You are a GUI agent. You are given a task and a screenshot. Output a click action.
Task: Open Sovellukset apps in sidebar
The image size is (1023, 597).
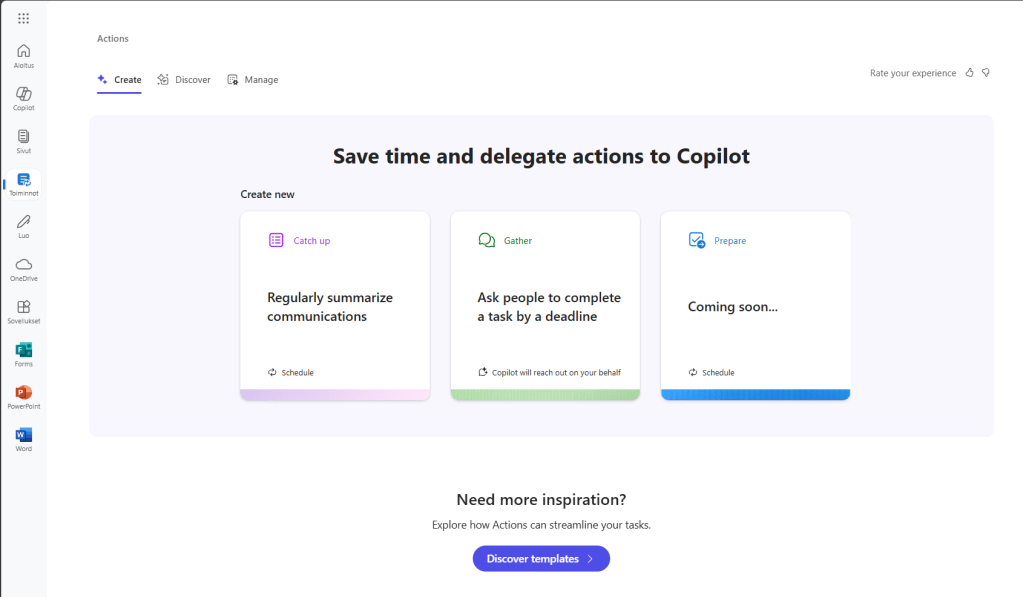[x=24, y=311]
